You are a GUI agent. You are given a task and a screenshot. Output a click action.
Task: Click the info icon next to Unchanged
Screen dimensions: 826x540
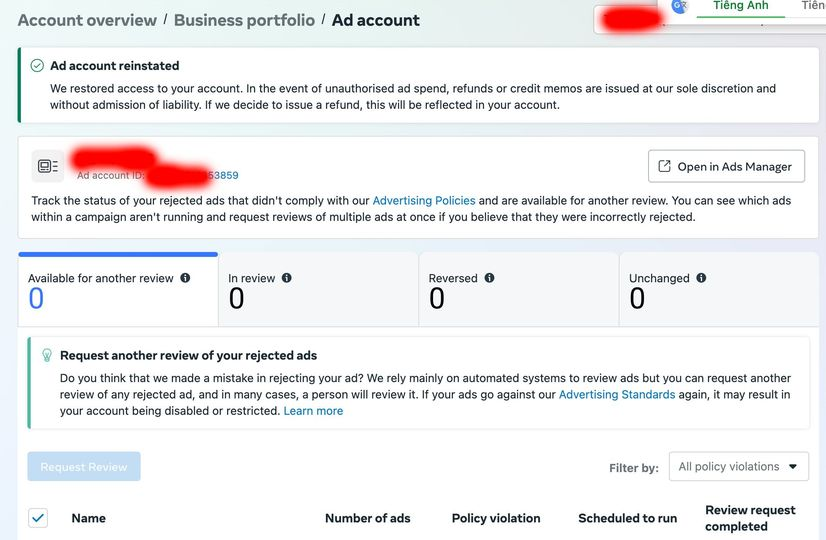point(701,278)
